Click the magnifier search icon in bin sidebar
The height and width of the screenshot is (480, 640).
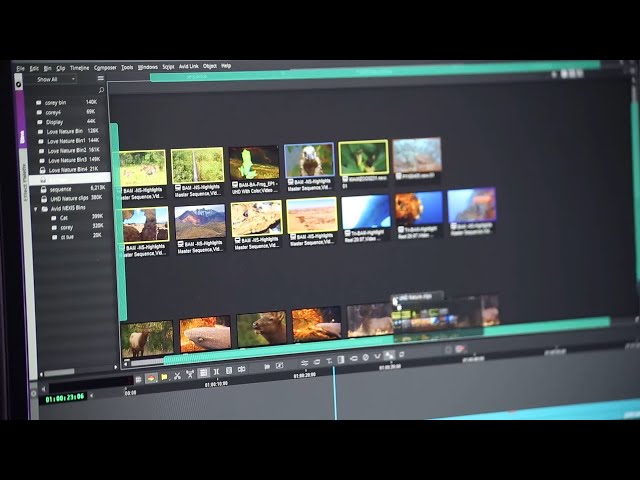pos(101,90)
